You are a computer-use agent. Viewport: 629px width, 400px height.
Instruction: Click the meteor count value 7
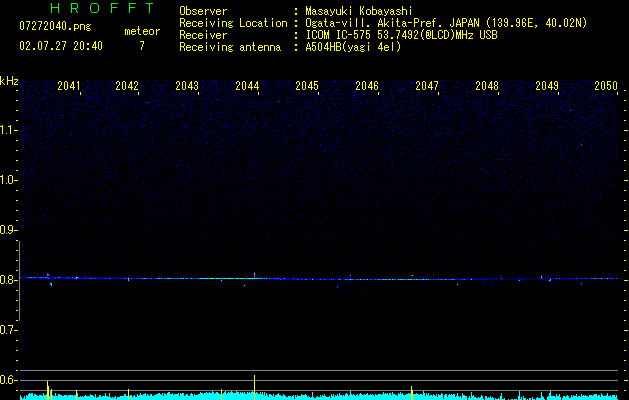pos(142,46)
